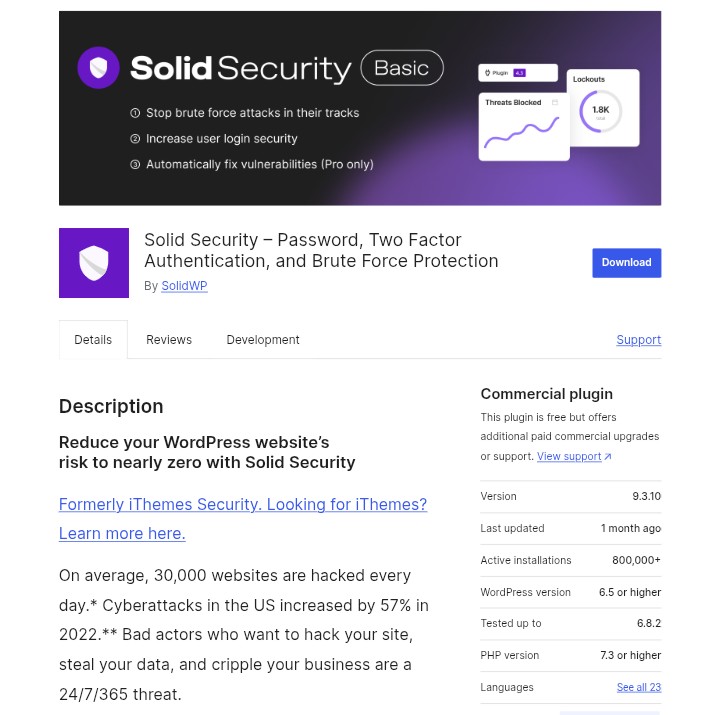Go to the Development tab
Image resolution: width=720 pixels, height=715 pixels.
pos(263,340)
